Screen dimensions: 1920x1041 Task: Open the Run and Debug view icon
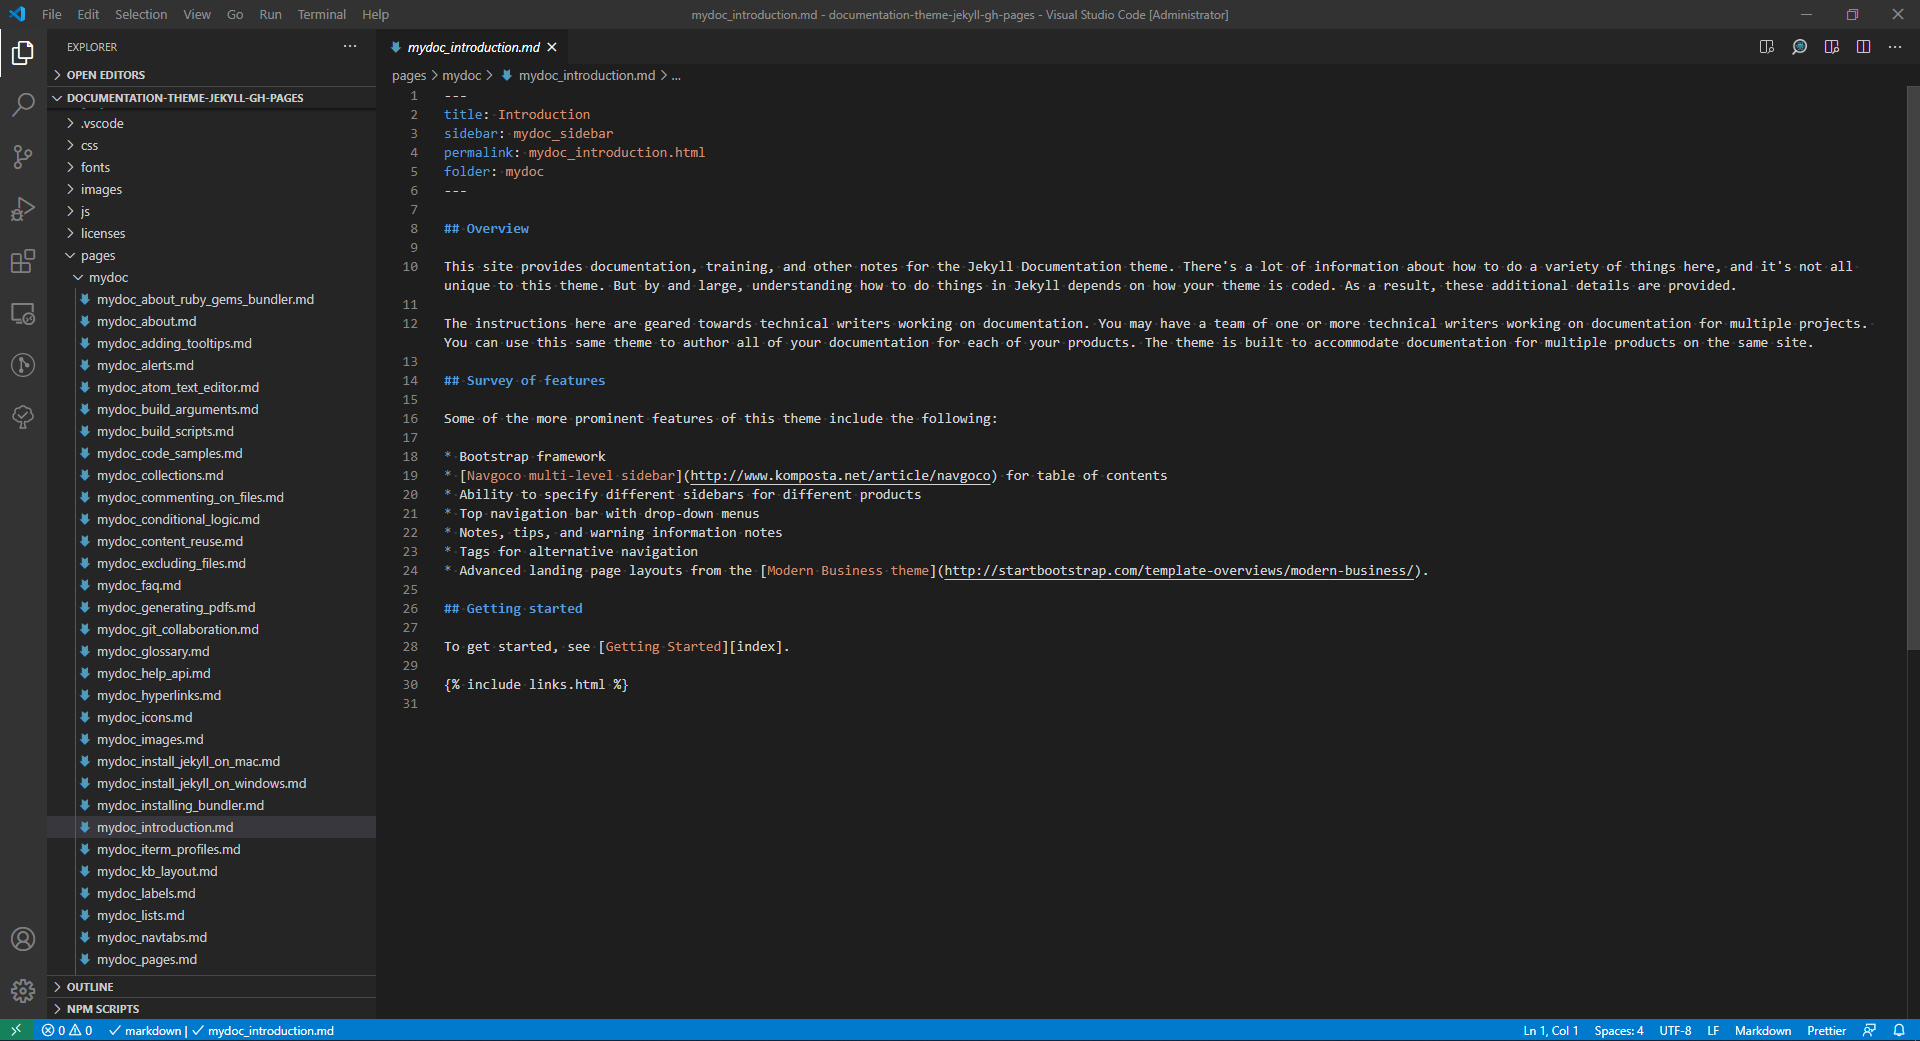click(23, 209)
